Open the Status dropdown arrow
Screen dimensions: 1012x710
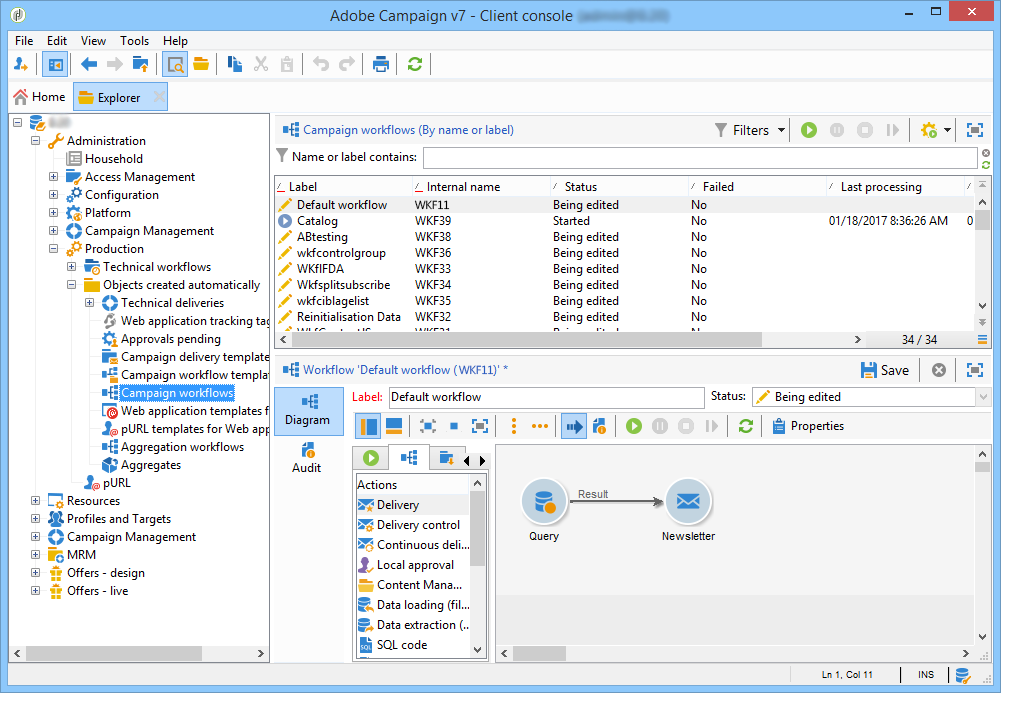983,398
